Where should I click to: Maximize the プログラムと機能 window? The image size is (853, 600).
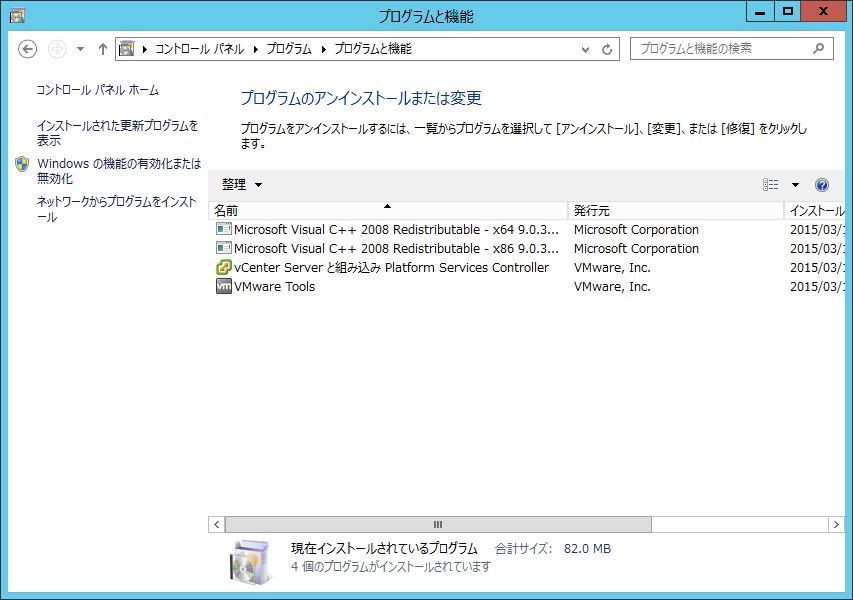pyautogui.click(x=787, y=11)
